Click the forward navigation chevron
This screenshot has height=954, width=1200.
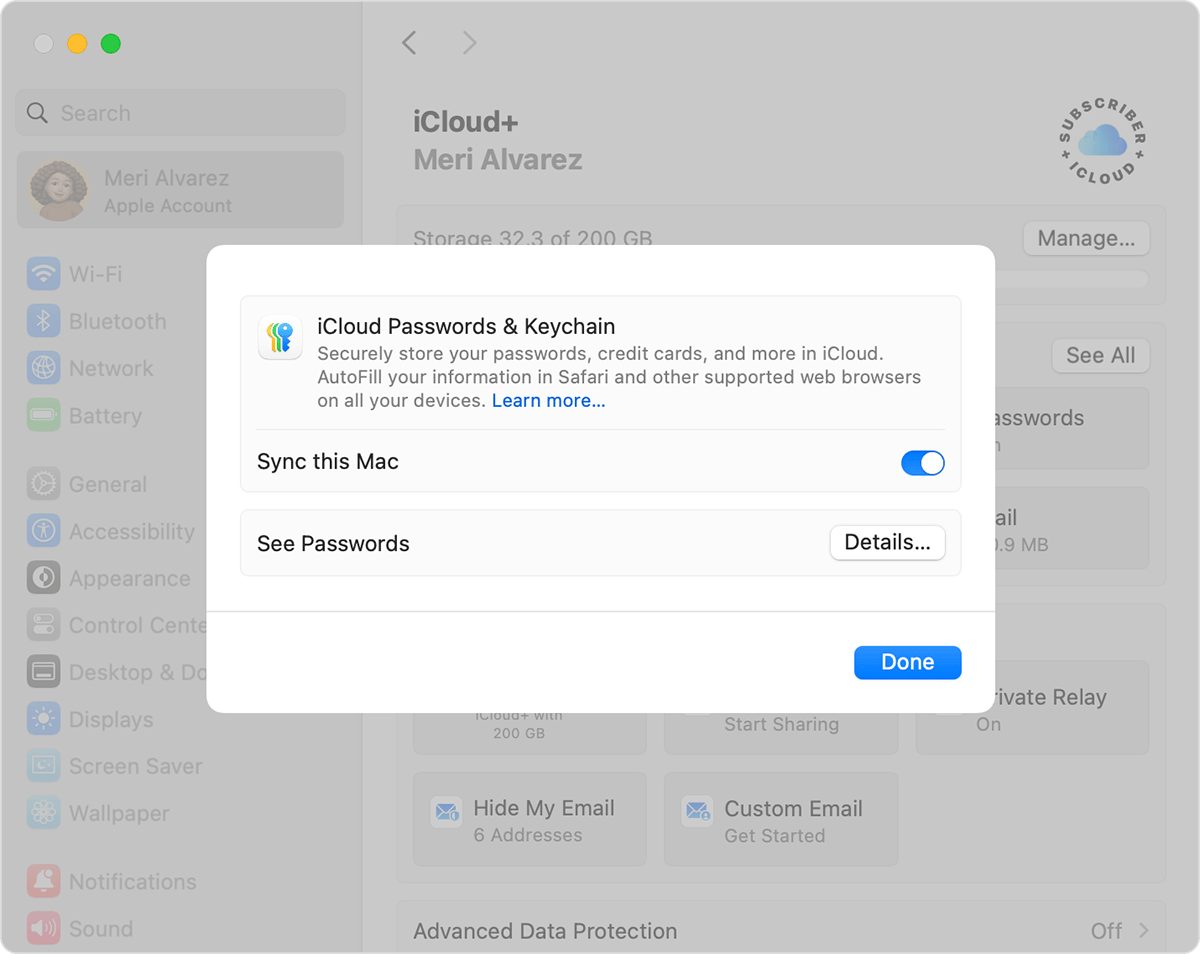click(x=469, y=42)
